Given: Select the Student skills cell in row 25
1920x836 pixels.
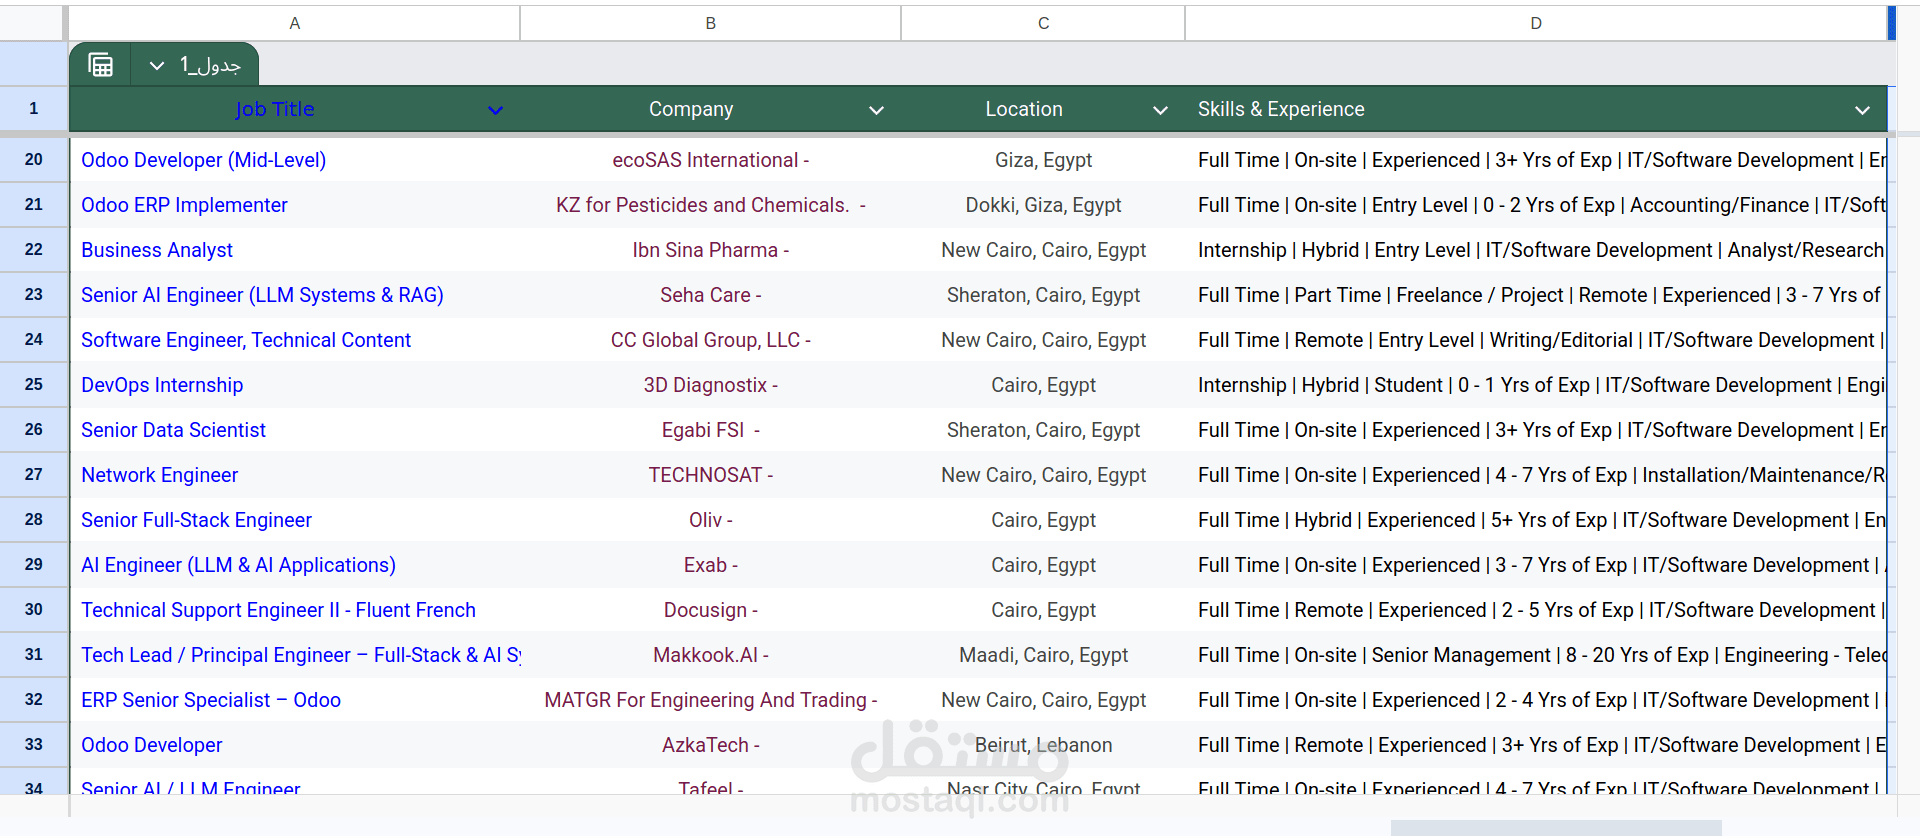Looking at the screenshot, I should click(x=1536, y=385).
